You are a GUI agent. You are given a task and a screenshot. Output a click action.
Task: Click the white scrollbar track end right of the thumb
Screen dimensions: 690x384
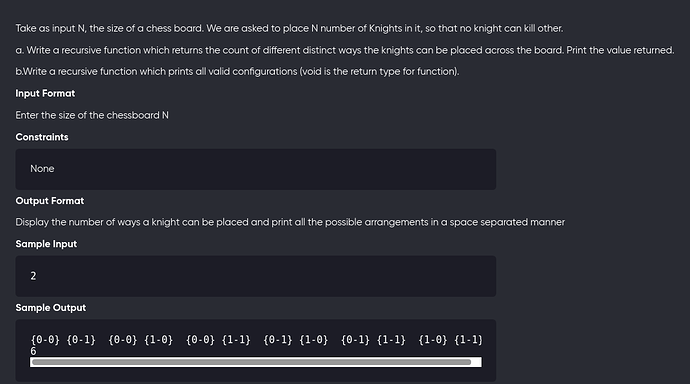477,362
